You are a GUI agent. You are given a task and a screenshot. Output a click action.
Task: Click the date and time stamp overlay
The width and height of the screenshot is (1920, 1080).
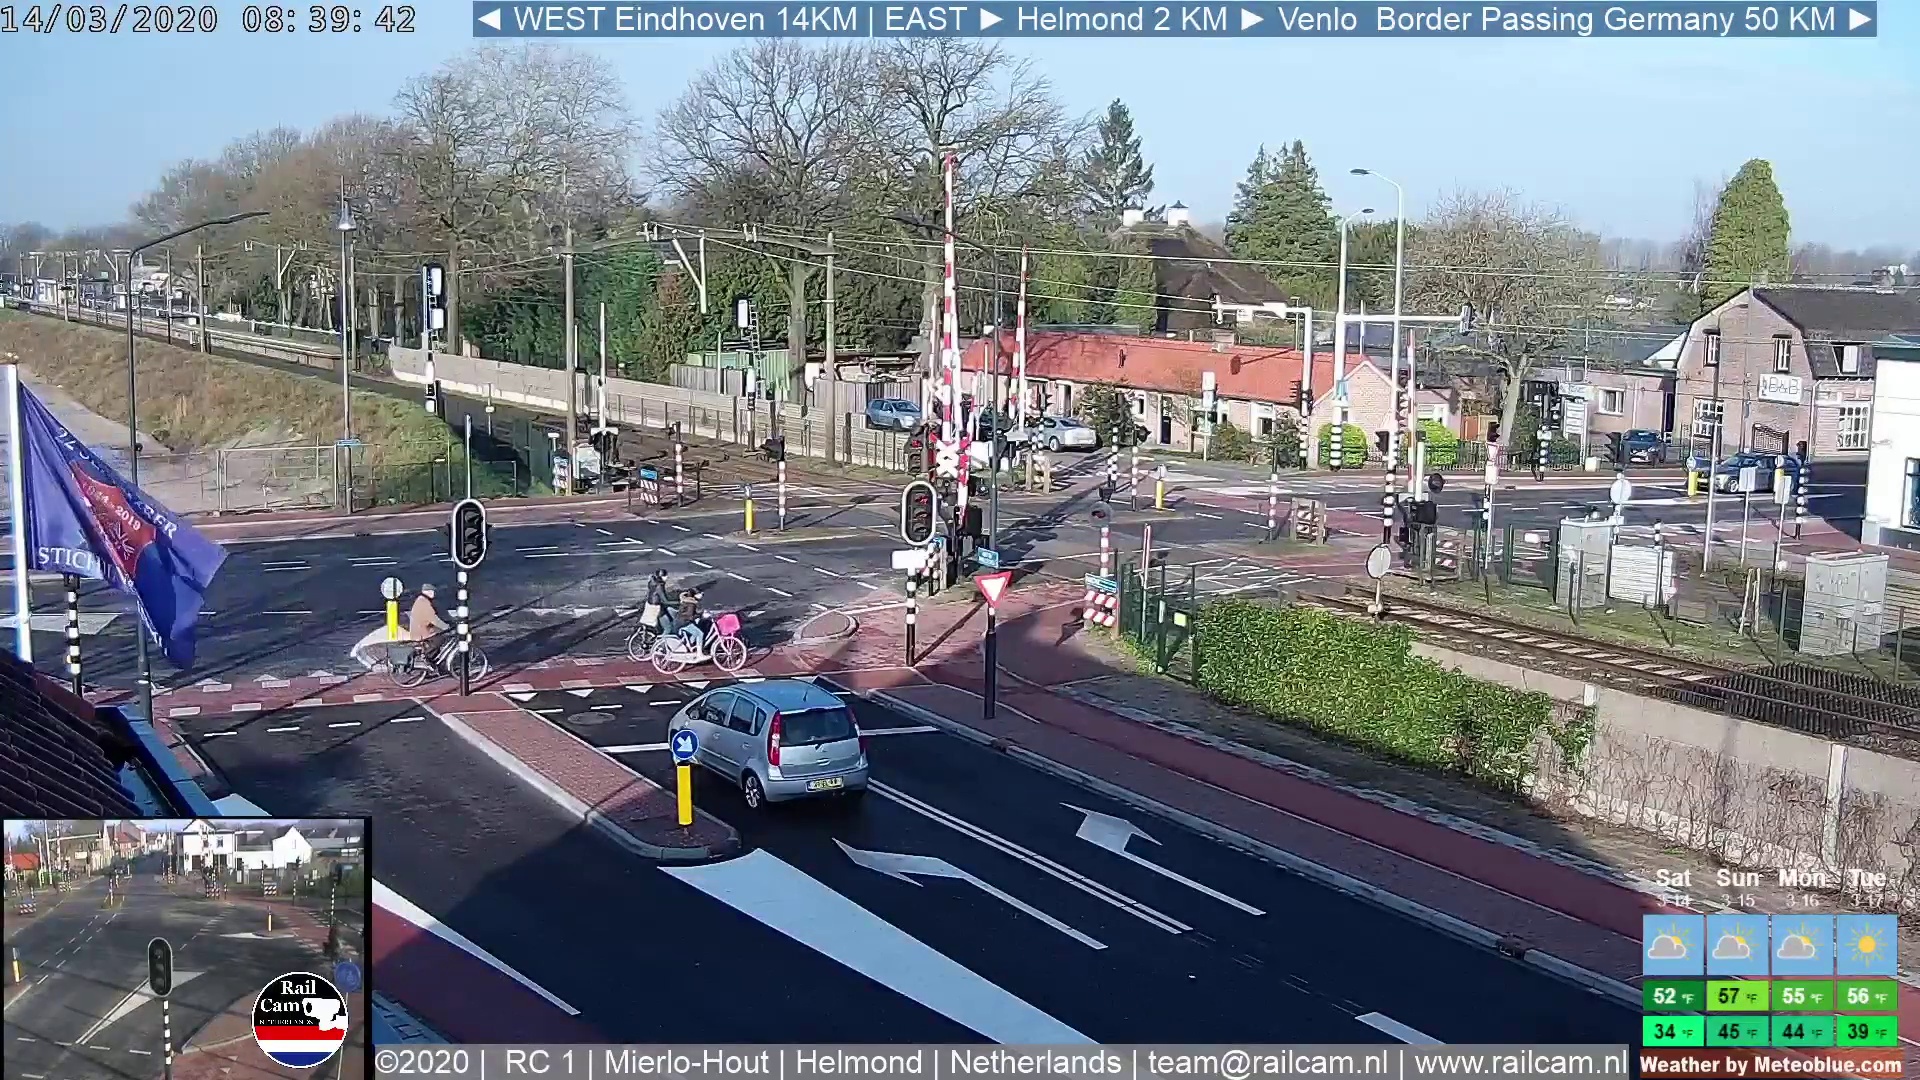coord(208,19)
